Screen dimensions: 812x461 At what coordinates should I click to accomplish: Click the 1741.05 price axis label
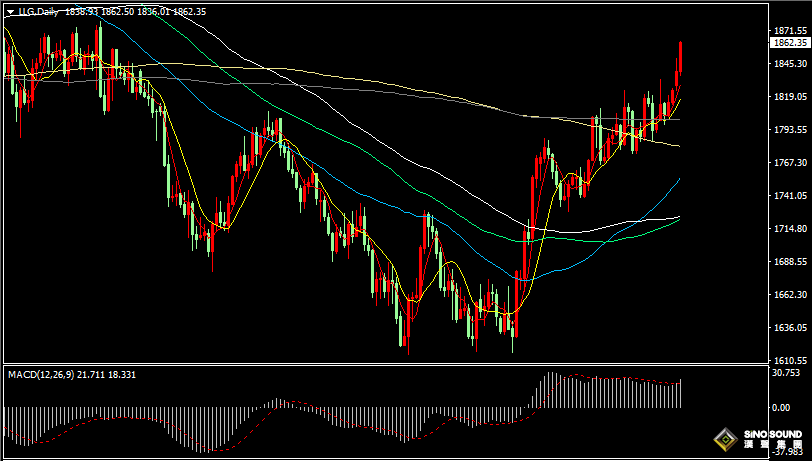790,196
